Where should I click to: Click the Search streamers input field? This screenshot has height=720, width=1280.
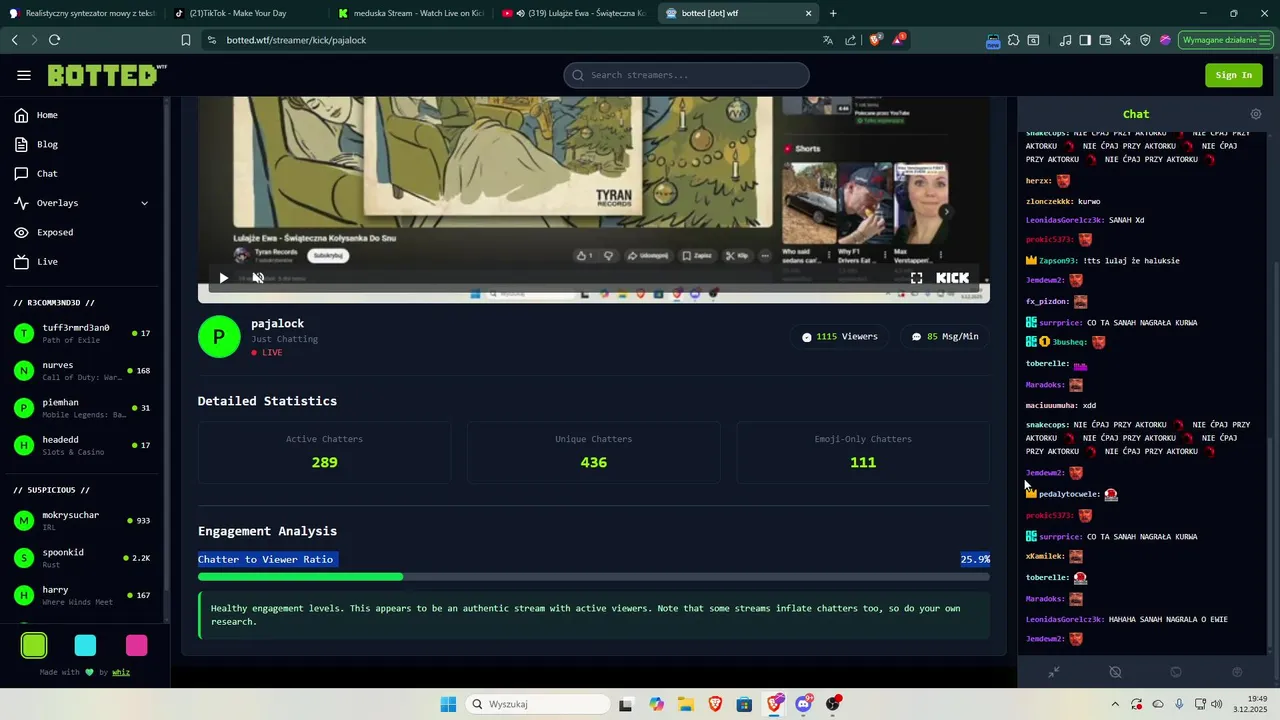pos(686,75)
